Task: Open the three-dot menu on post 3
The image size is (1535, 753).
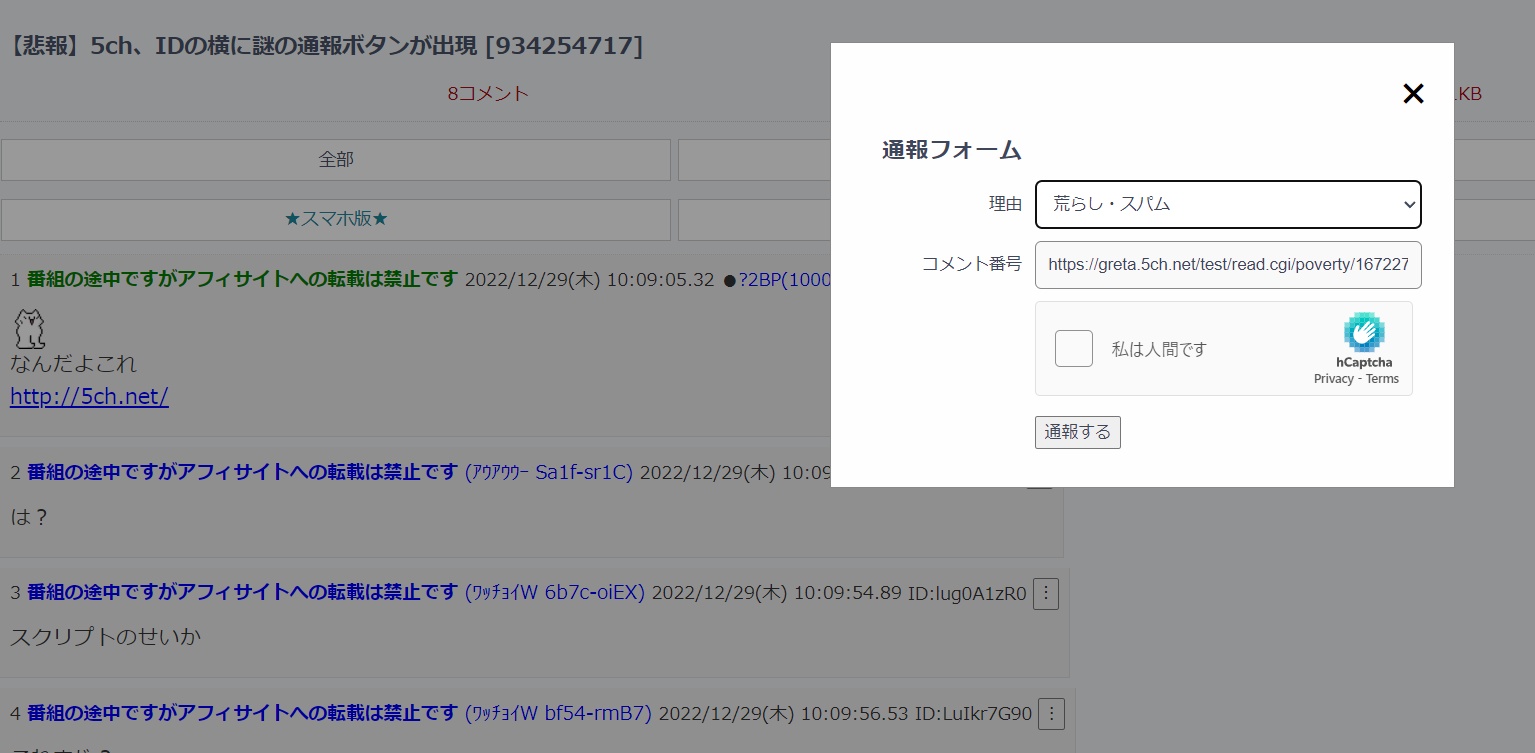Action: tap(1046, 593)
